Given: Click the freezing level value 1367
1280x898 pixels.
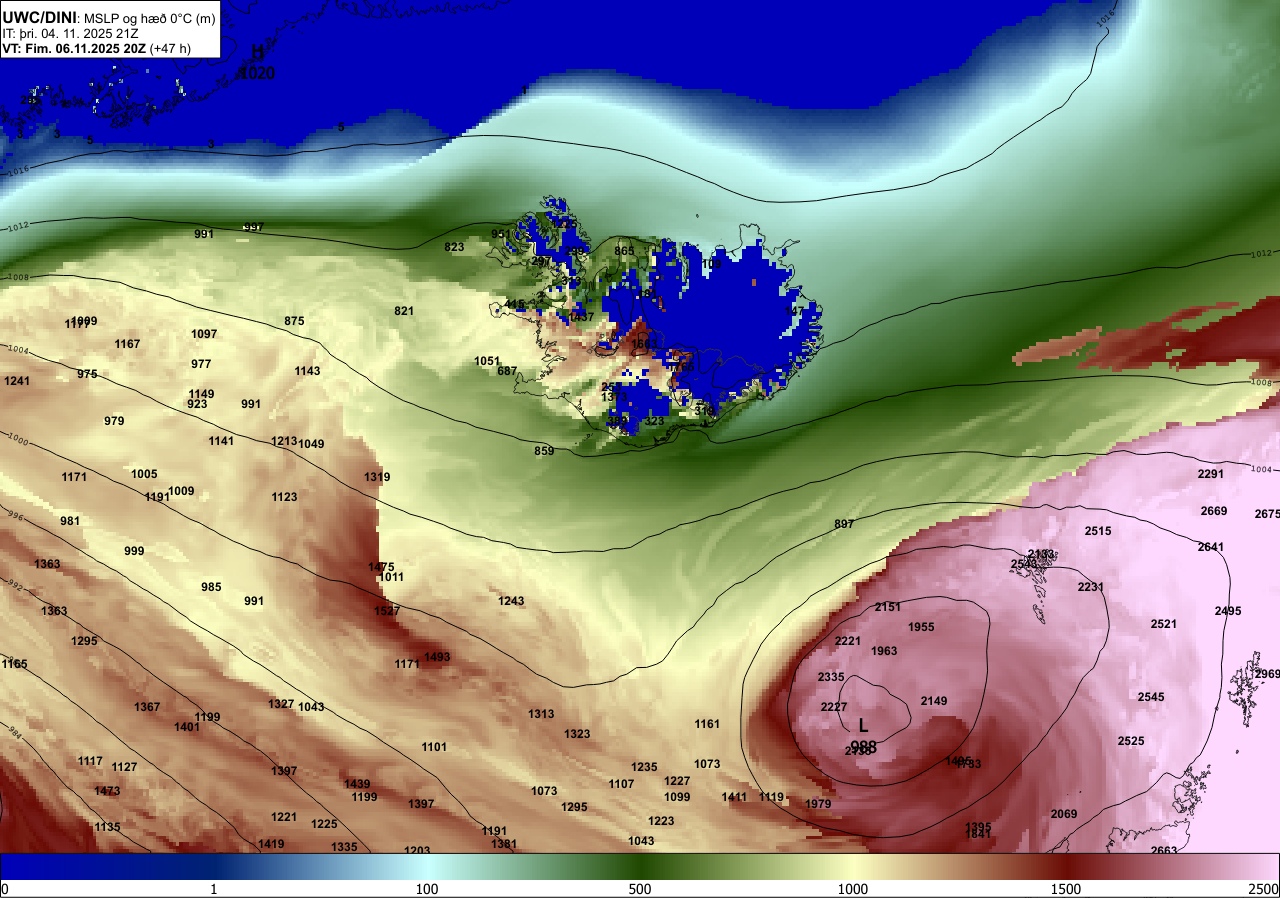Looking at the screenshot, I should (x=147, y=707).
